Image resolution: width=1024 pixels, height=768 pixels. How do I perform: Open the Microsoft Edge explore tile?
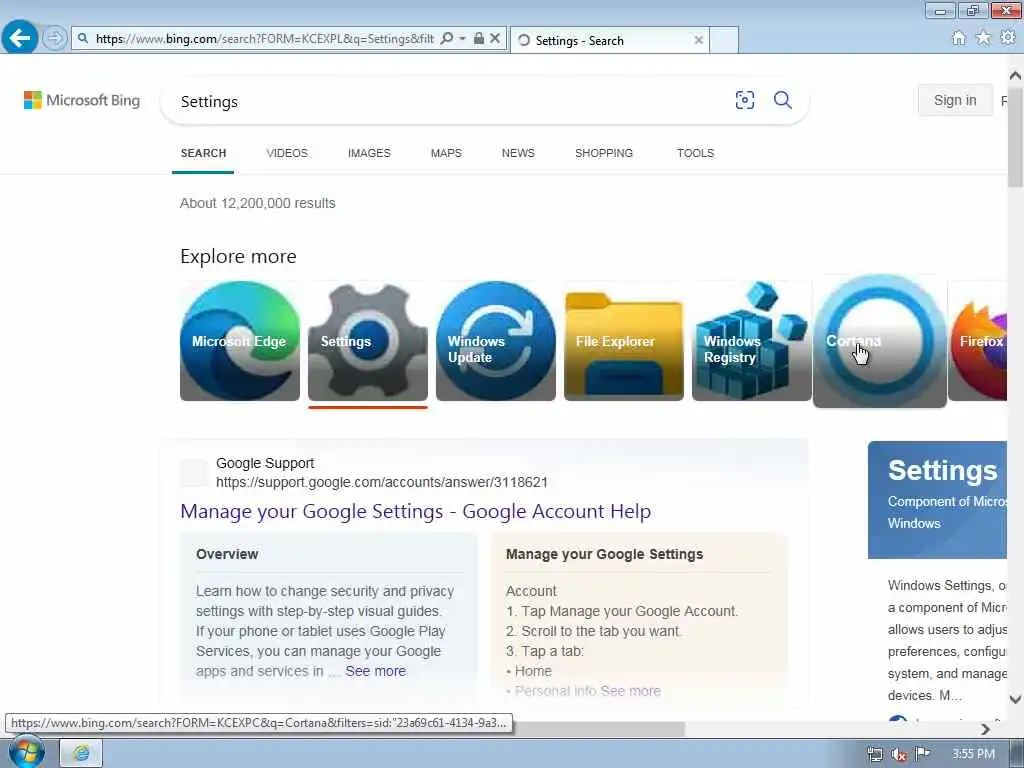[x=240, y=341]
